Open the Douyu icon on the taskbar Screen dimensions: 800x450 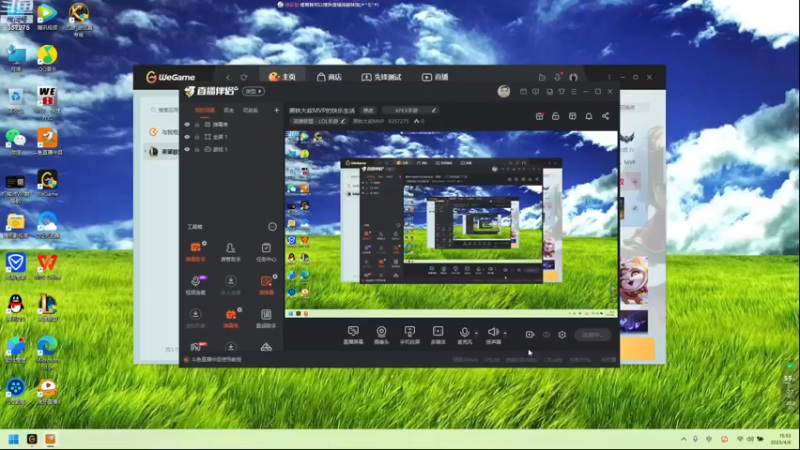pos(50,439)
